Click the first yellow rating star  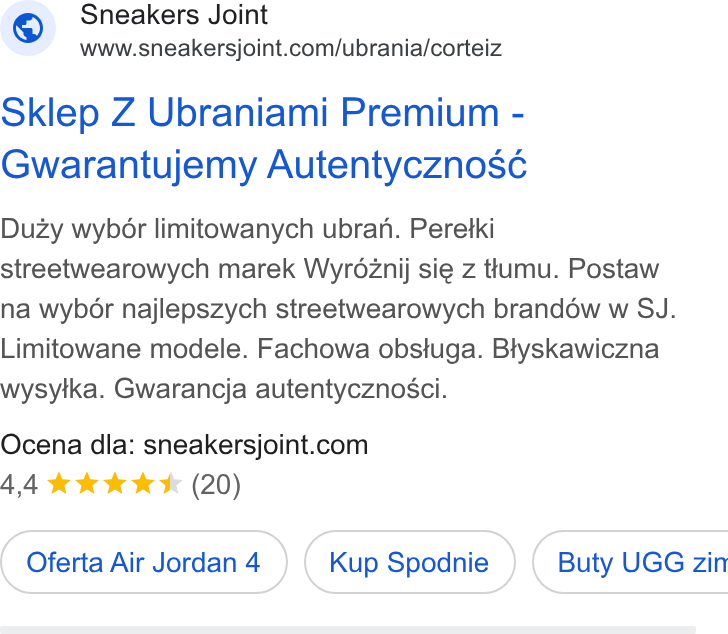coord(59,483)
